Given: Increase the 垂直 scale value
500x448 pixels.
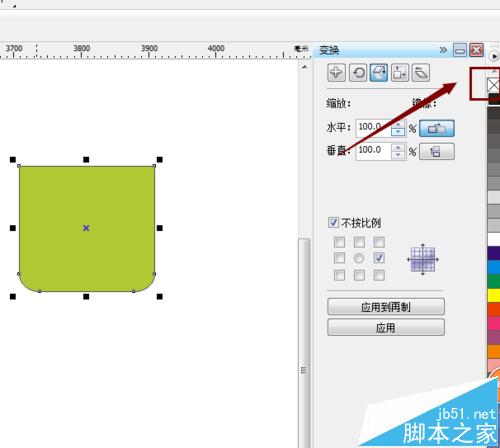Looking at the screenshot, I should point(398,148).
